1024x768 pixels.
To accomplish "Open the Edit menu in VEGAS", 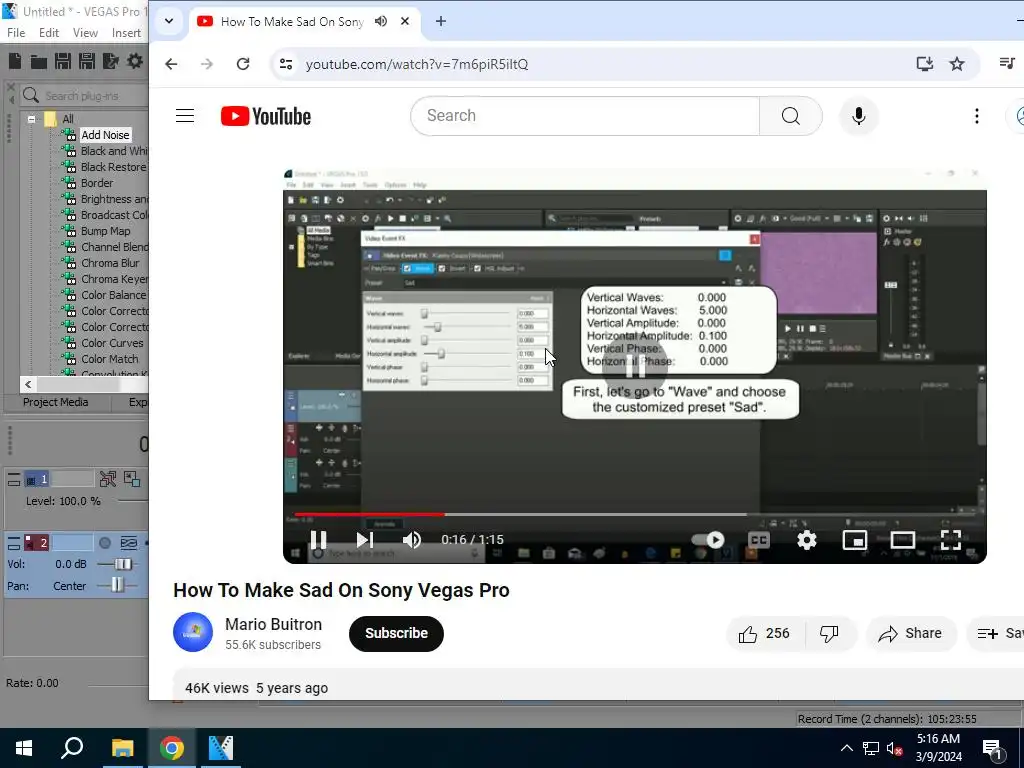I will (49, 33).
